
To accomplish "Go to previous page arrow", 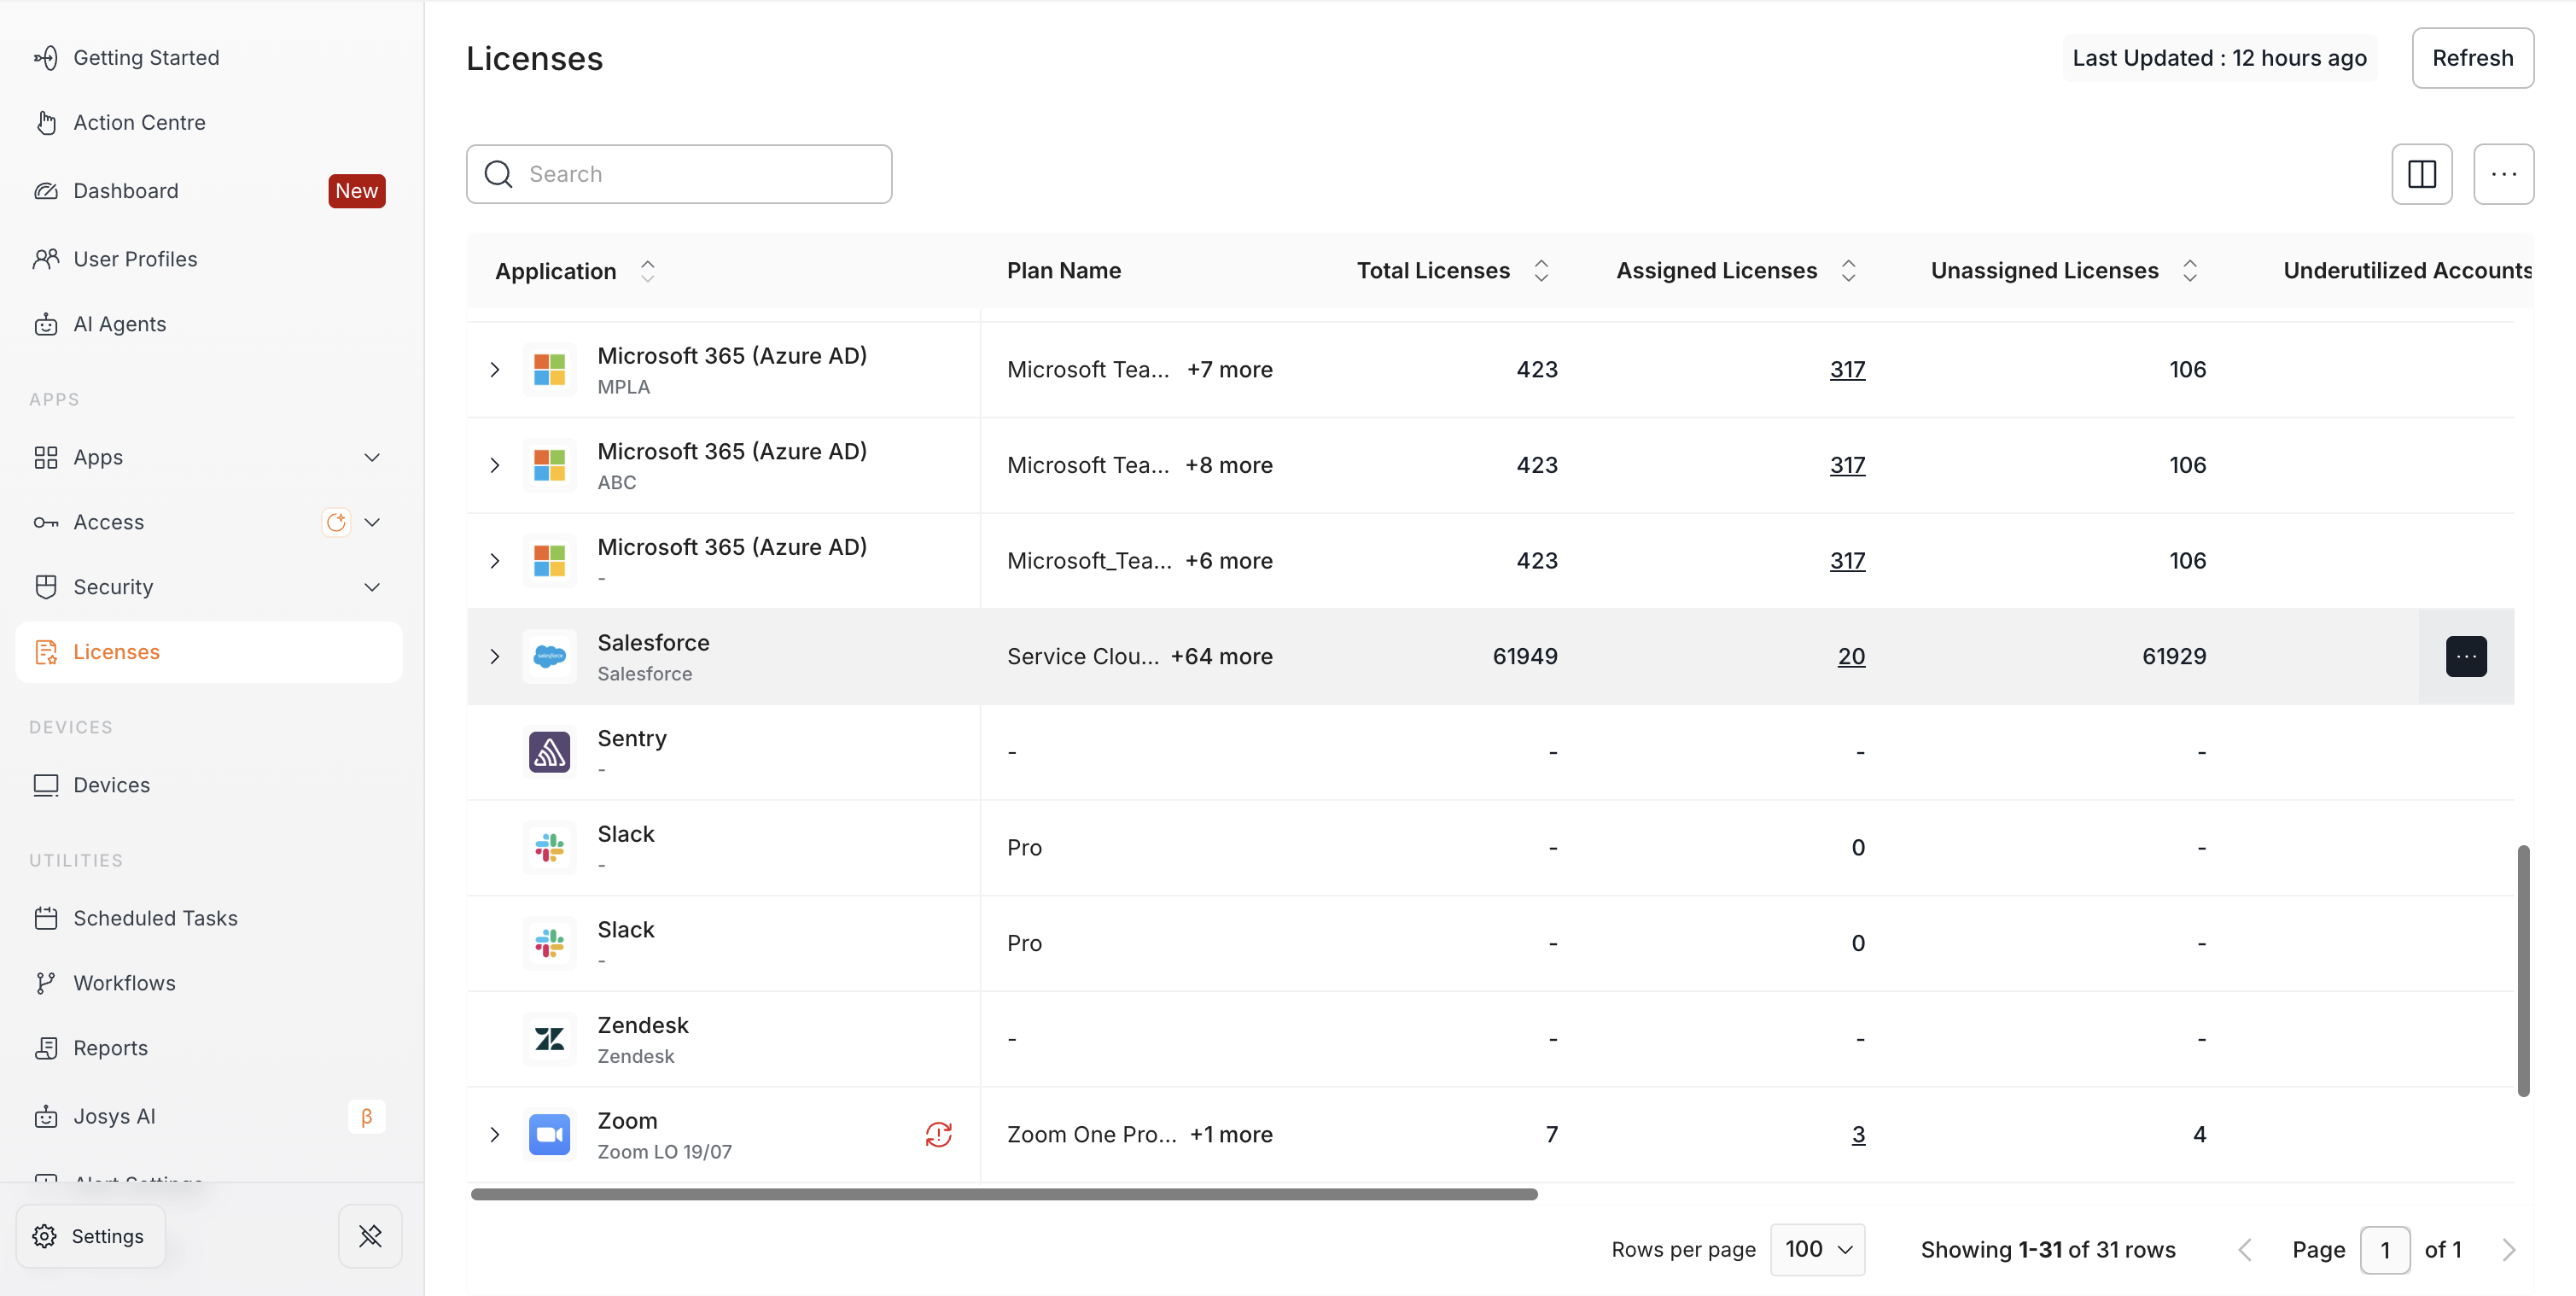I will 2245,1250.
